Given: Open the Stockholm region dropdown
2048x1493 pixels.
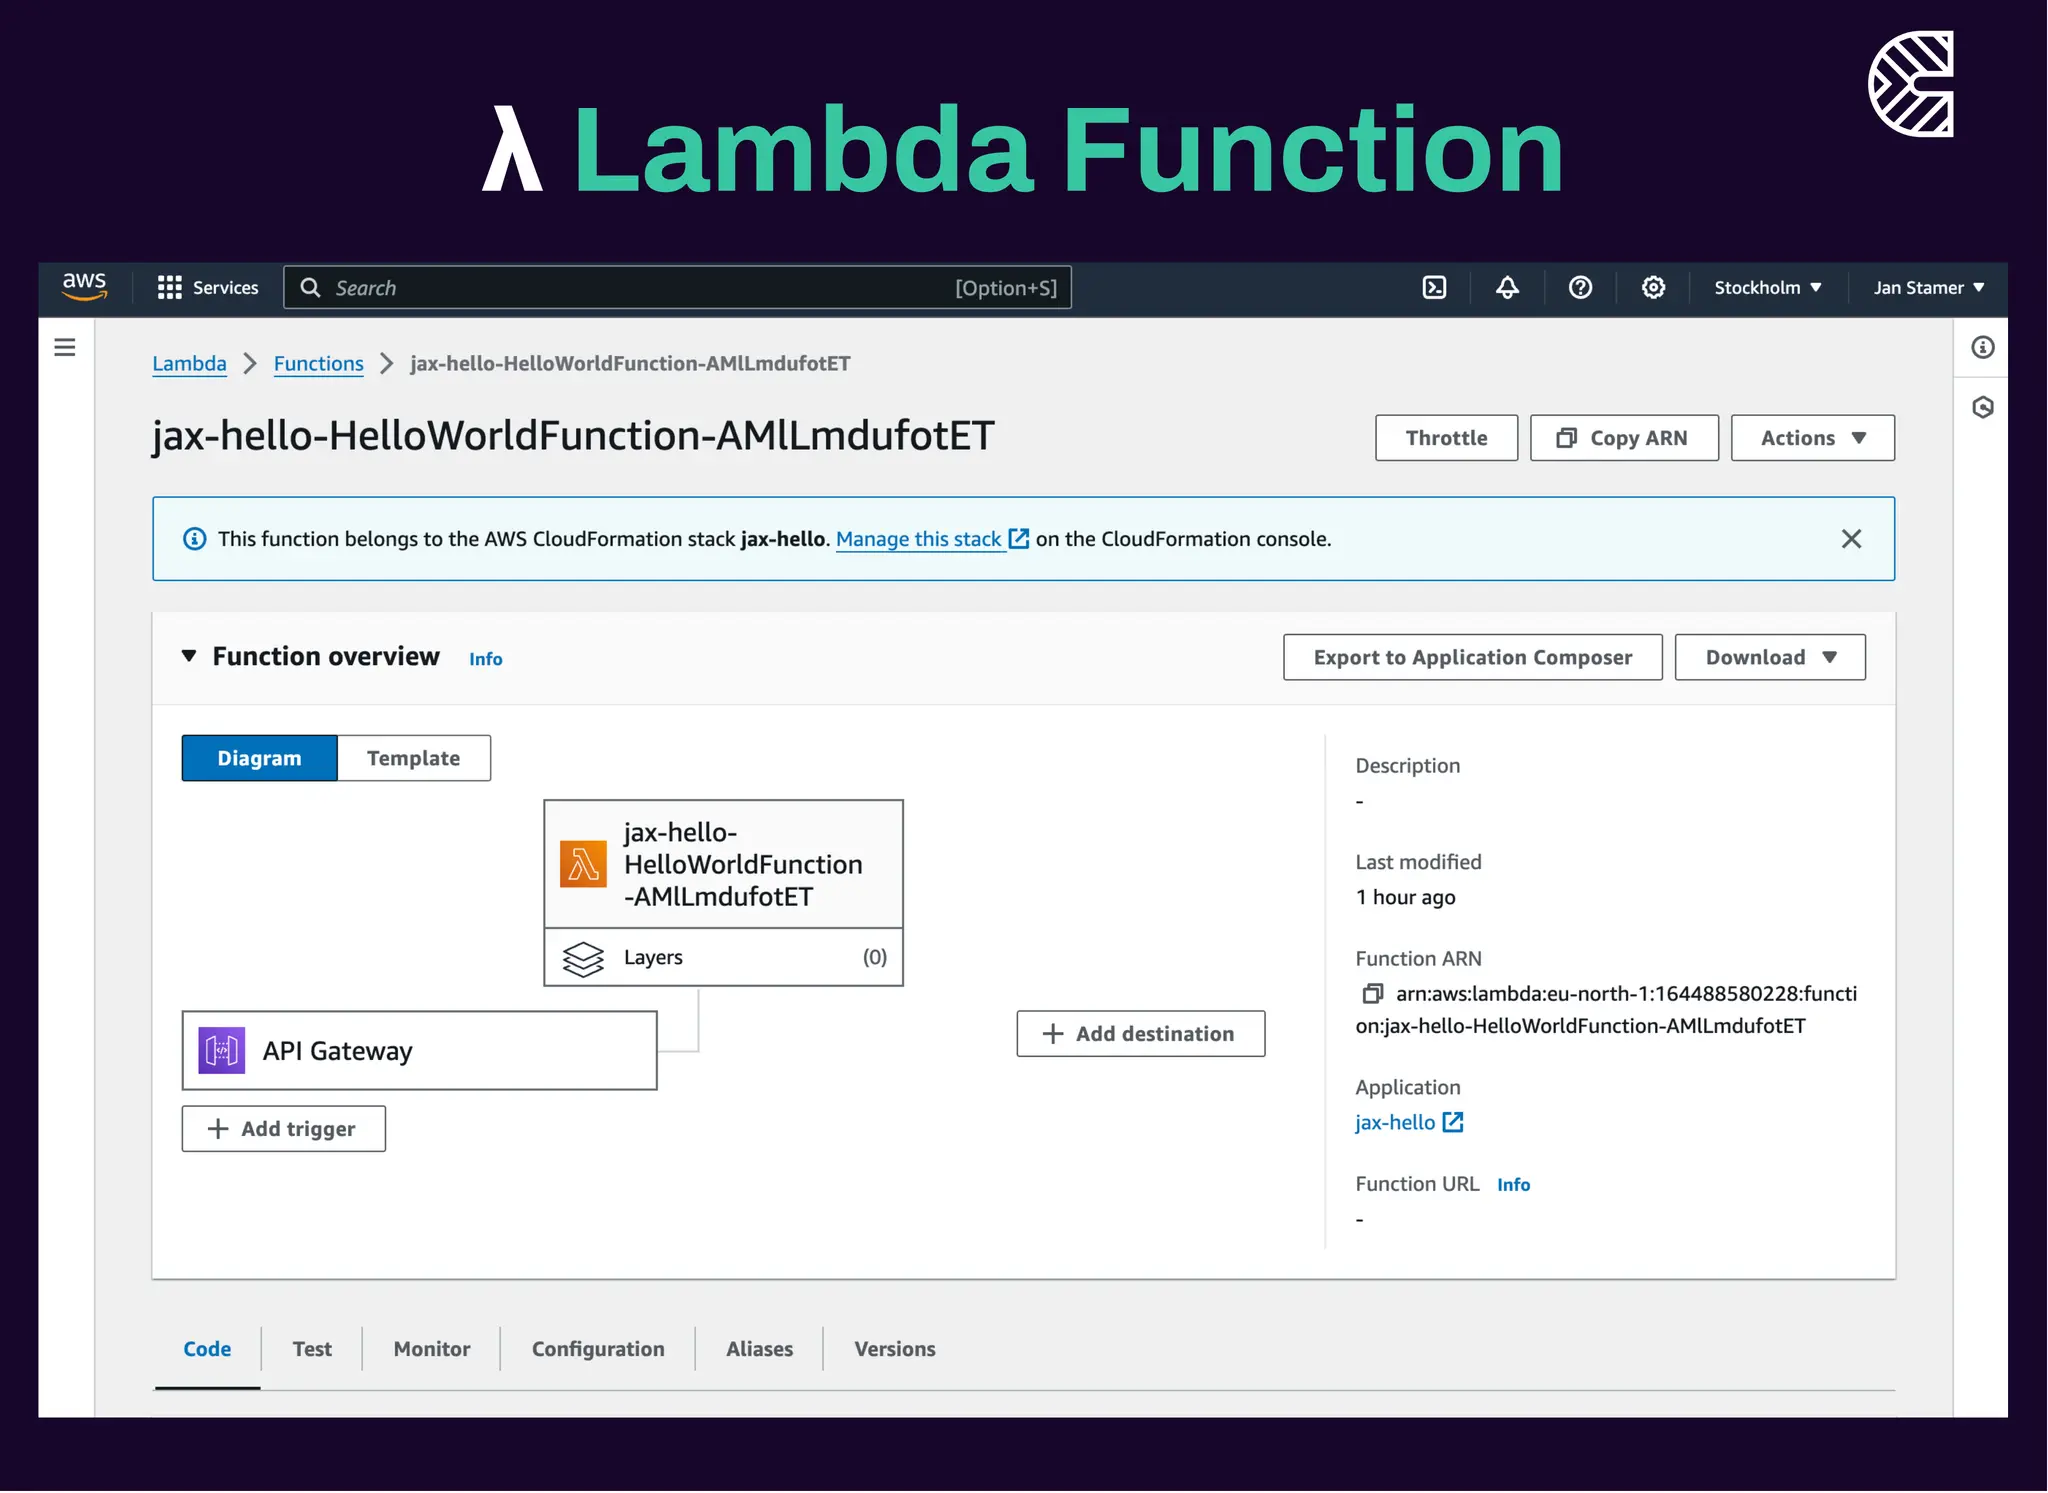Looking at the screenshot, I should point(1767,288).
